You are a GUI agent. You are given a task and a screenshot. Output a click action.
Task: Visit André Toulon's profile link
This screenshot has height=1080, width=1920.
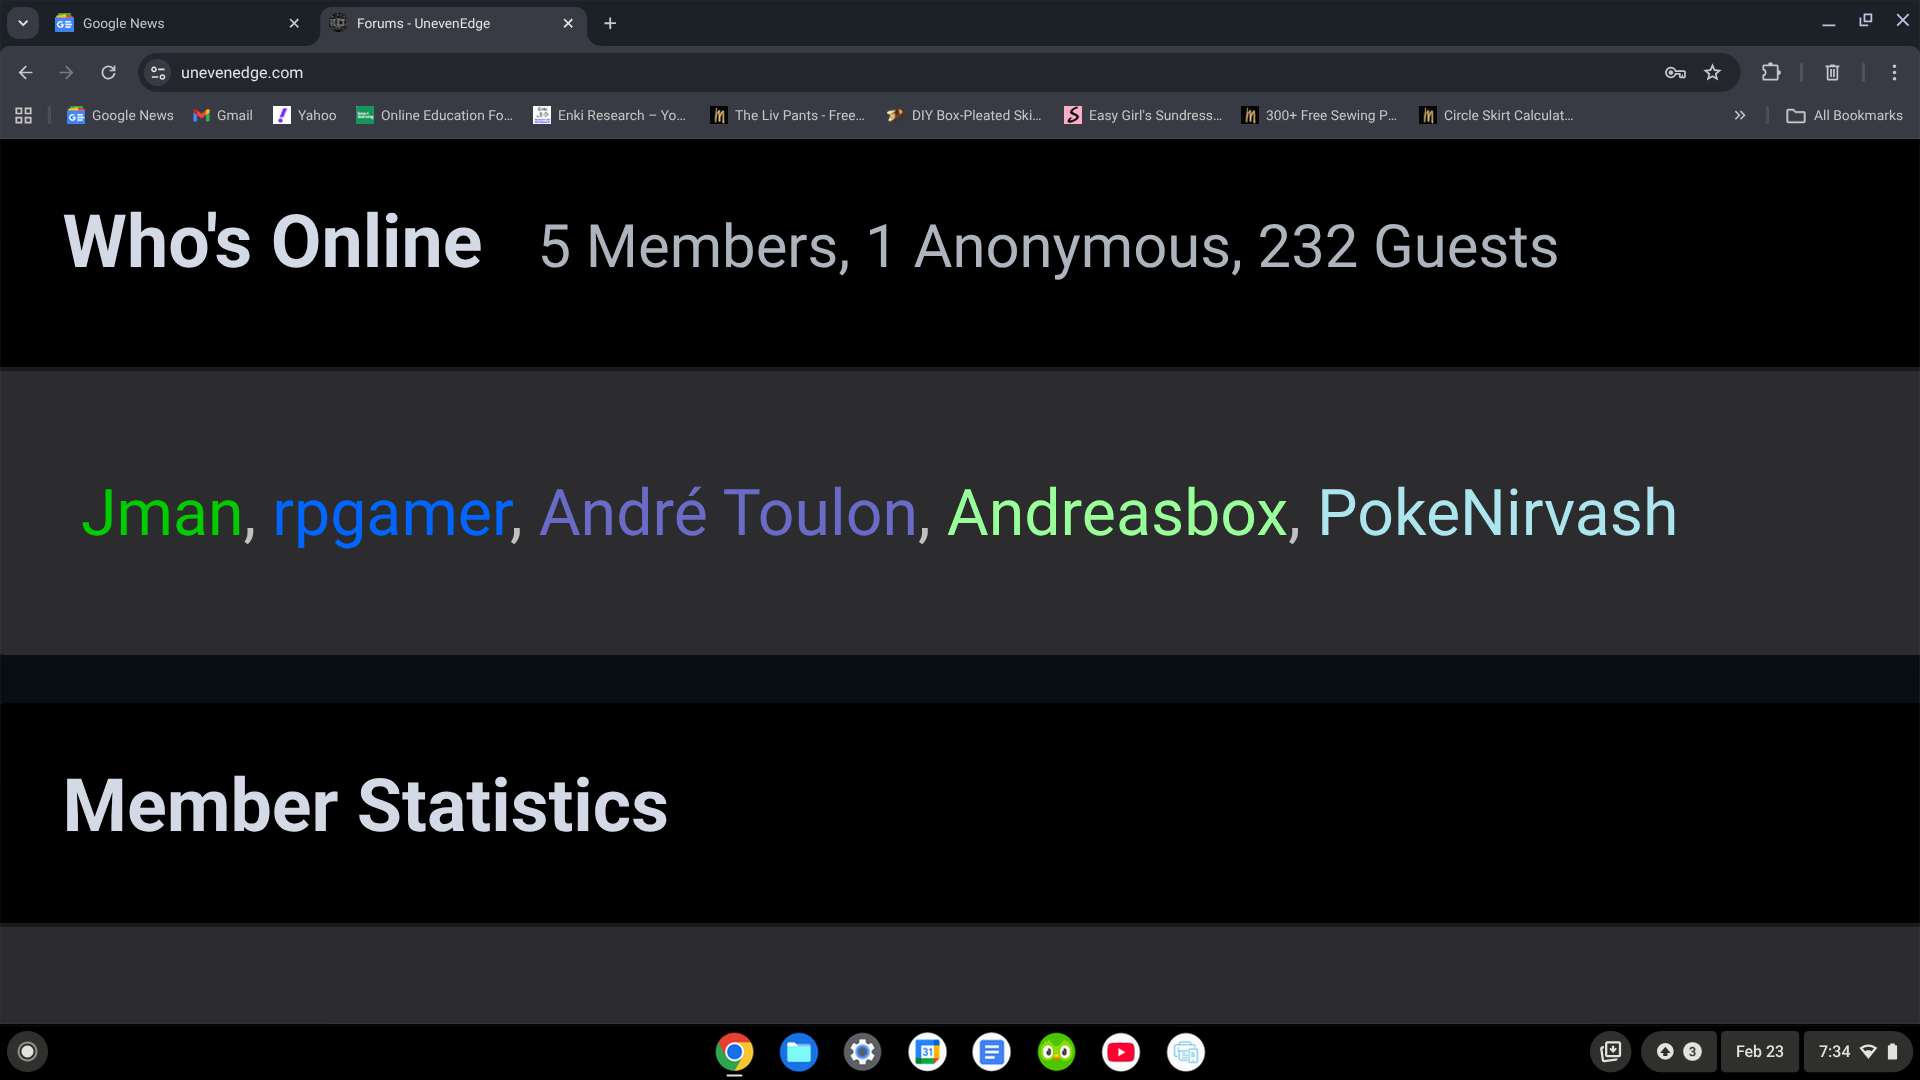point(728,513)
